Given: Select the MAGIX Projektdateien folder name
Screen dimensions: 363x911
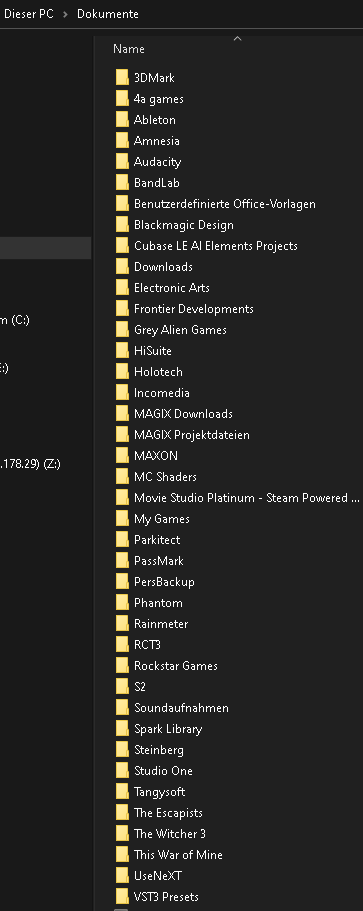Looking at the screenshot, I should tap(192, 435).
